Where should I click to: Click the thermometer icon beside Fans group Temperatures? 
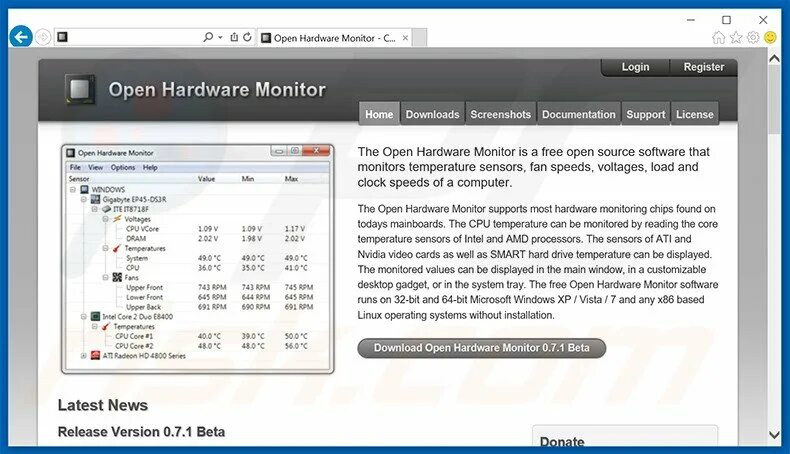pyautogui.click(x=117, y=248)
